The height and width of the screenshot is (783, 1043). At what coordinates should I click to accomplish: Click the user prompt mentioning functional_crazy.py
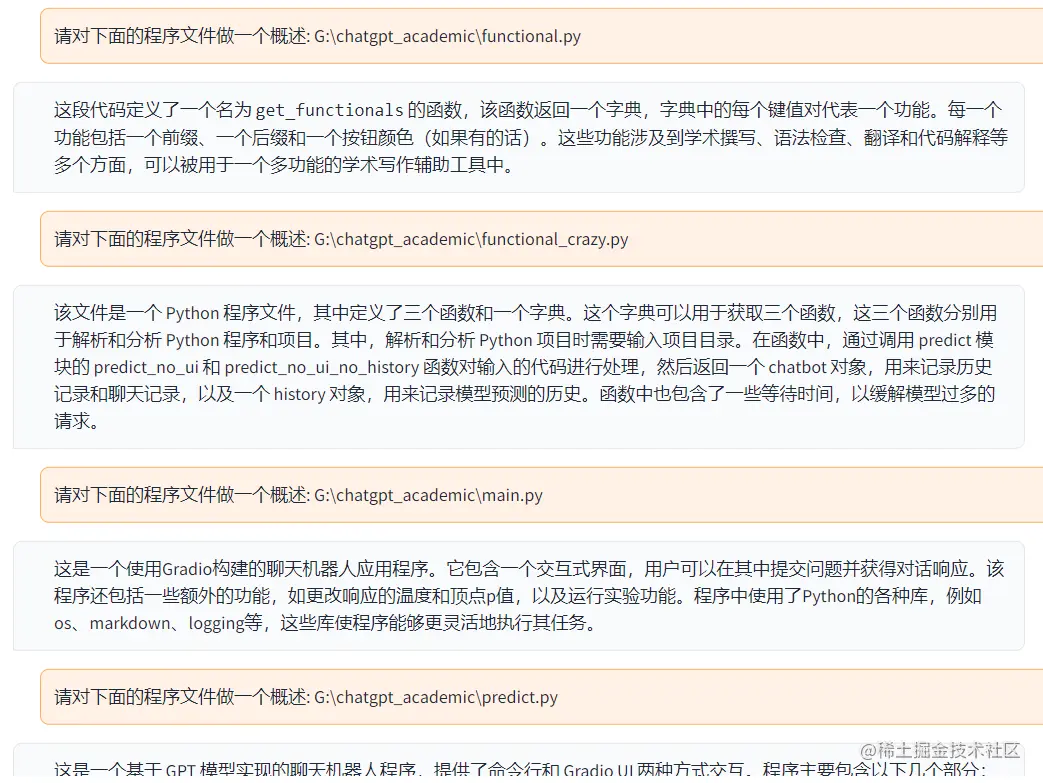click(x=541, y=239)
